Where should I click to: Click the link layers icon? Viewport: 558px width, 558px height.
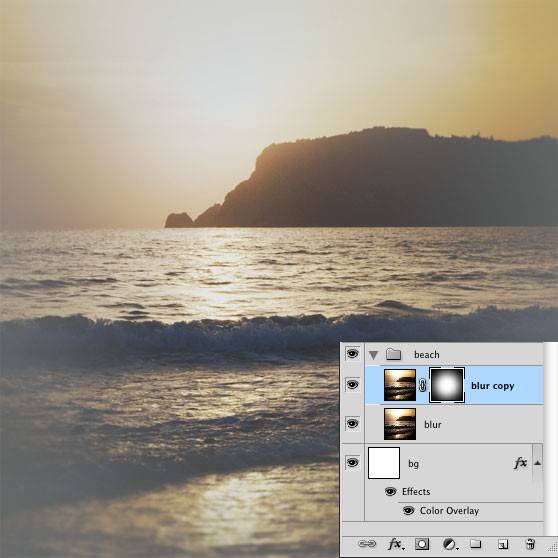pyautogui.click(x=367, y=544)
